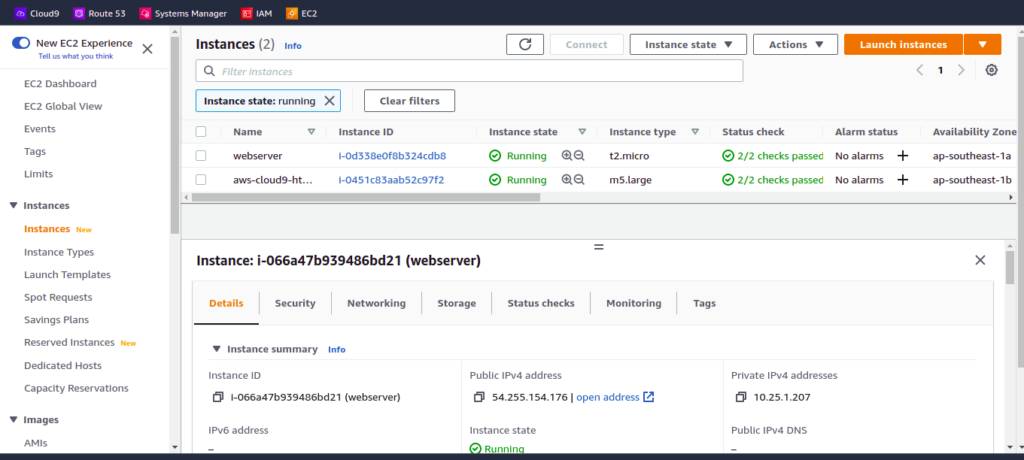Click Info link beside Instances heading
1024x460 pixels.
click(293, 46)
